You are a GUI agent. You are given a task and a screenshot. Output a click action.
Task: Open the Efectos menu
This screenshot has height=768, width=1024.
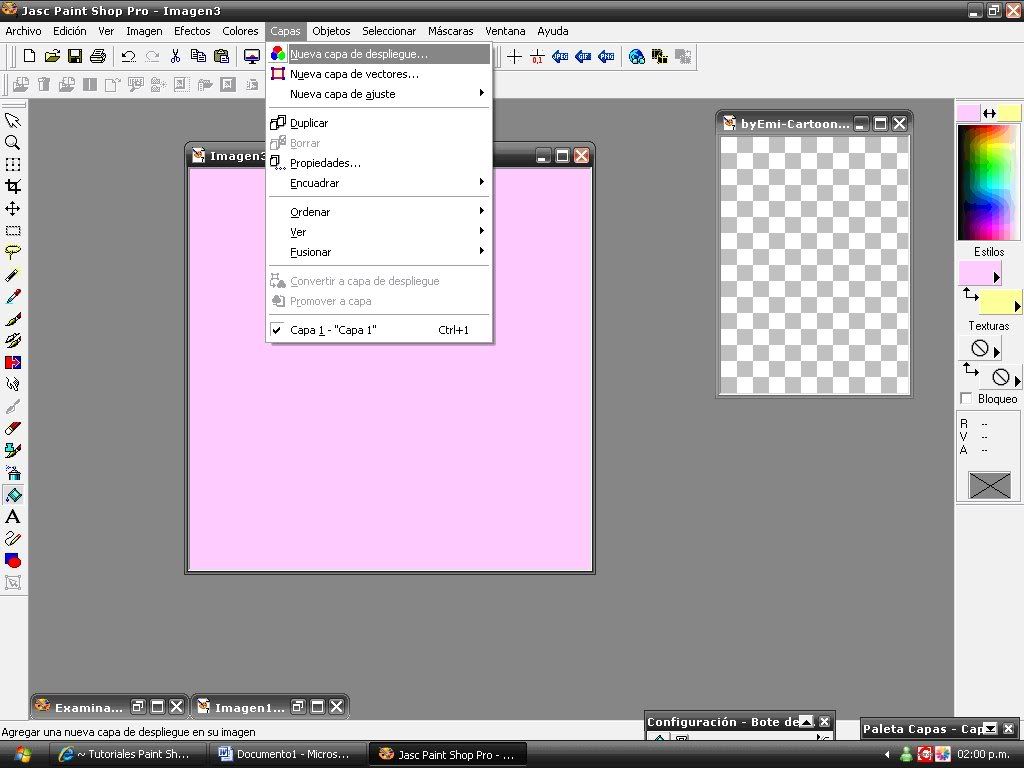pos(192,31)
